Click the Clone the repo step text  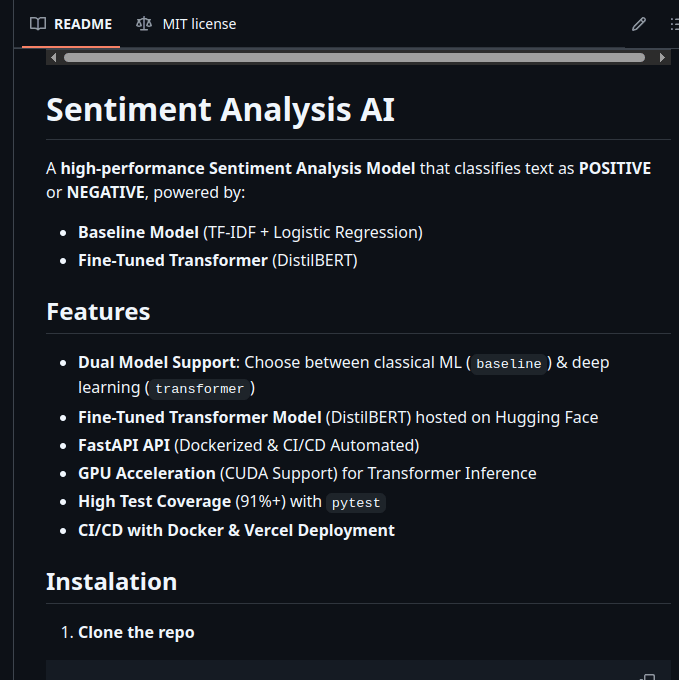pyautogui.click(x=136, y=632)
